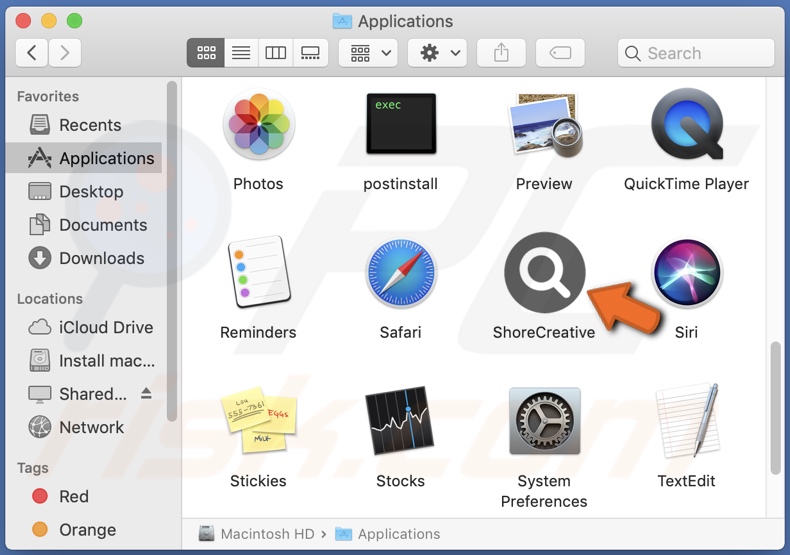Switch to list view
Screen dimensions: 790x555
click(x=241, y=52)
